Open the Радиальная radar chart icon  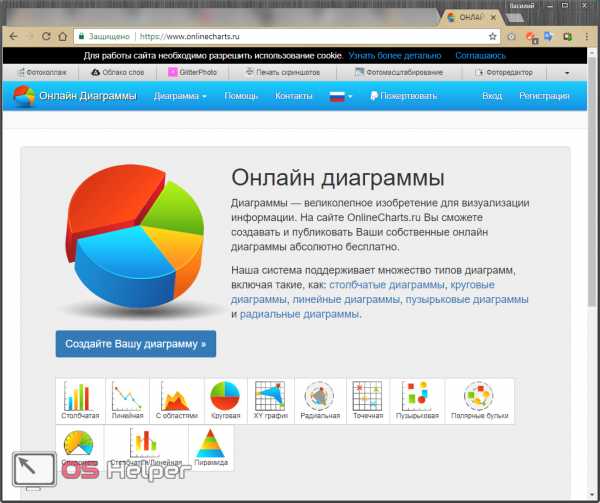pyautogui.click(x=320, y=400)
